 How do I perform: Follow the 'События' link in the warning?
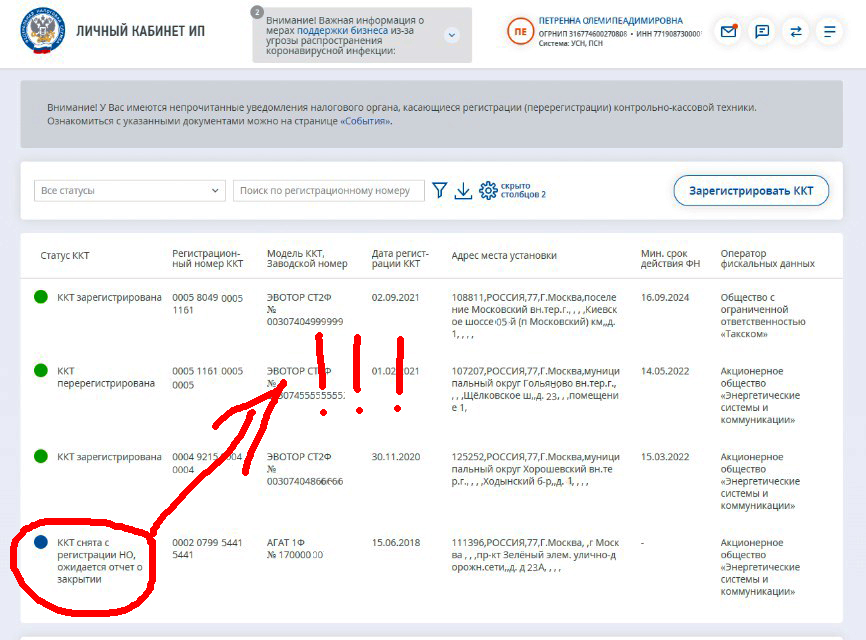coord(365,121)
